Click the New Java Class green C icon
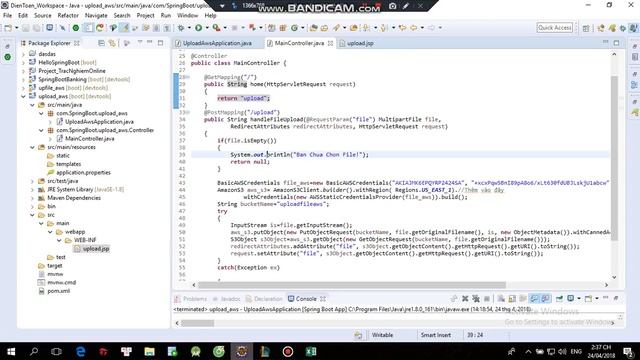The width and height of the screenshot is (640, 360). click(294, 28)
